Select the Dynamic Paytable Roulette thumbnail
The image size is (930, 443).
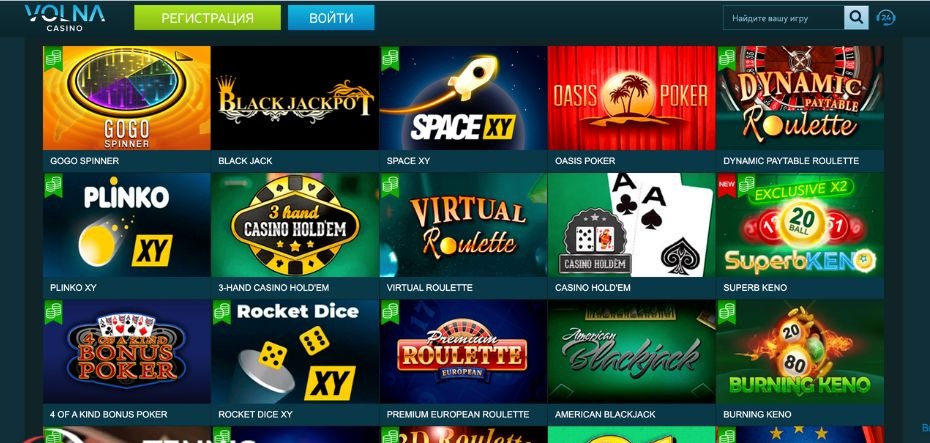[800, 98]
